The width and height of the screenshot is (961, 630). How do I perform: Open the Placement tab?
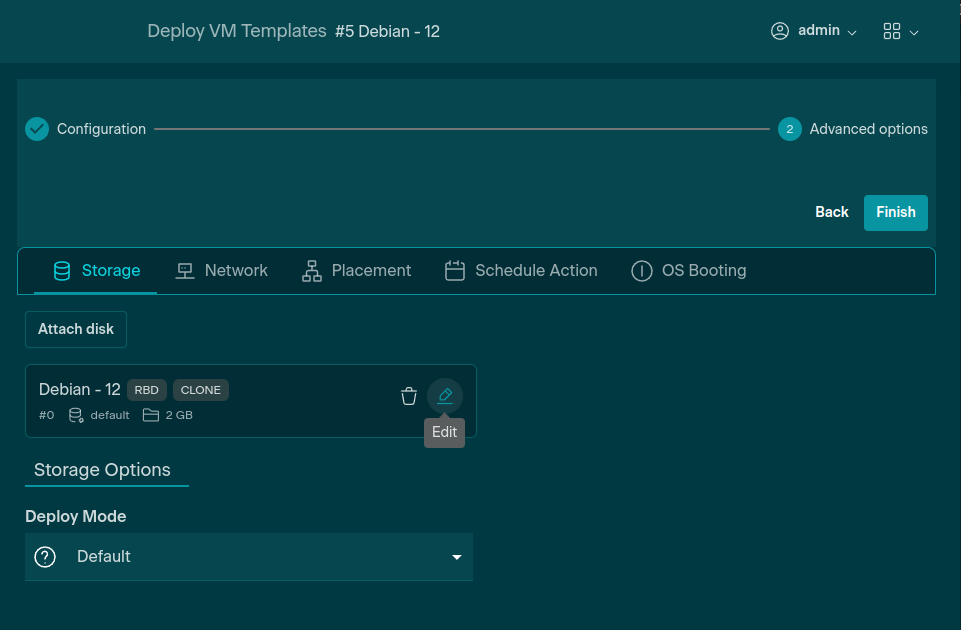356,271
